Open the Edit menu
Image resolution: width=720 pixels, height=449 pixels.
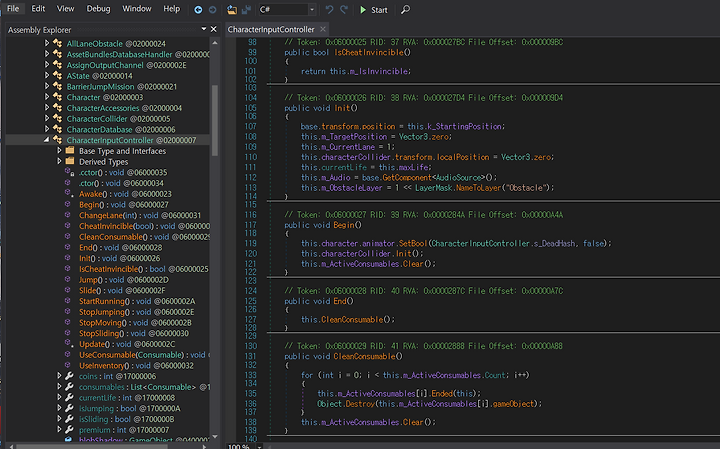(38, 9)
